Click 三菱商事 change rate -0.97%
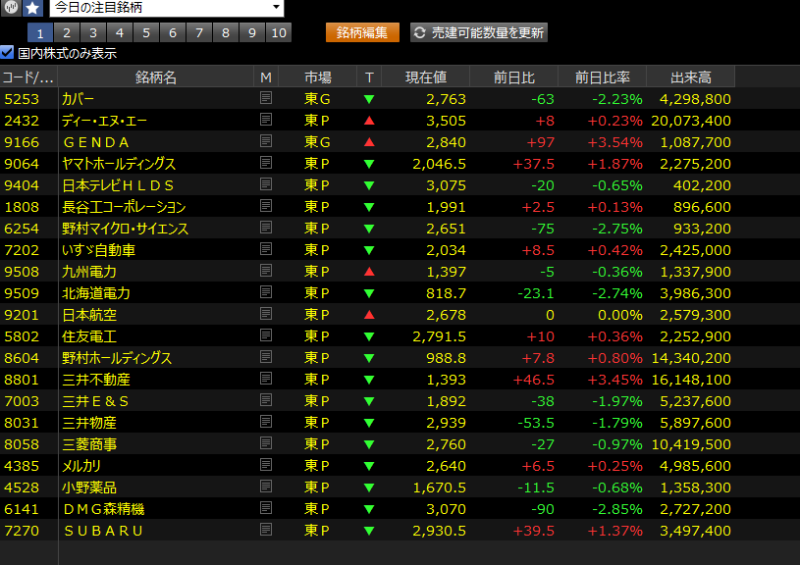This screenshot has height=565, width=800. click(617, 445)
